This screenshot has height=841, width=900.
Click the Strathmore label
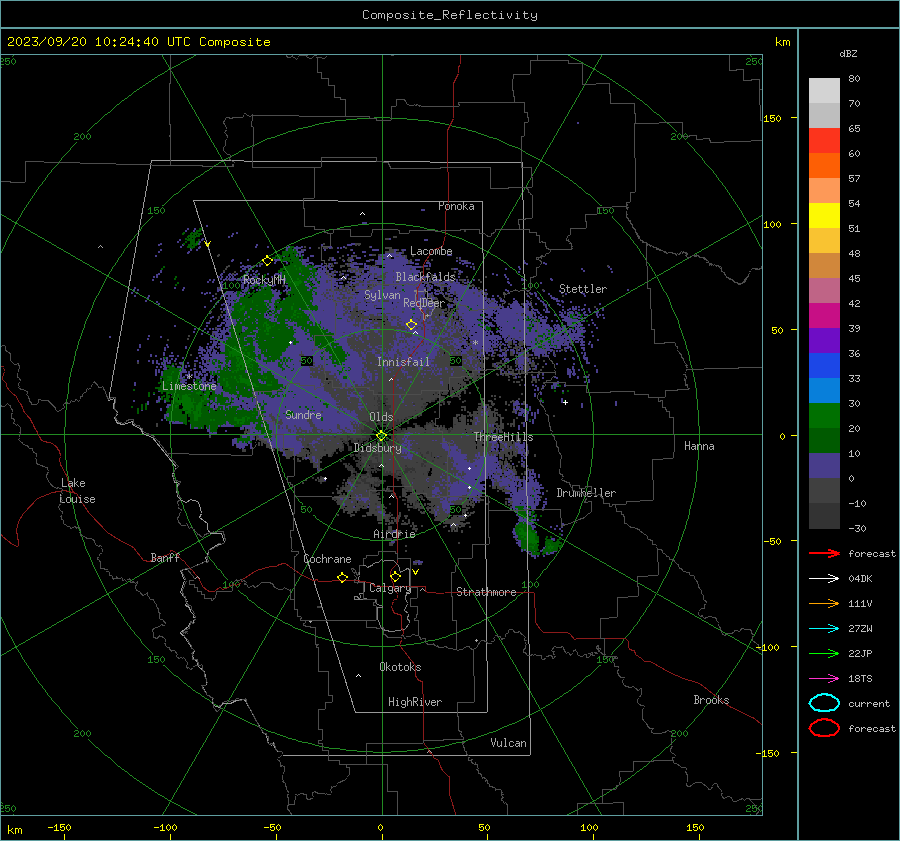click(x=486, y=592)
